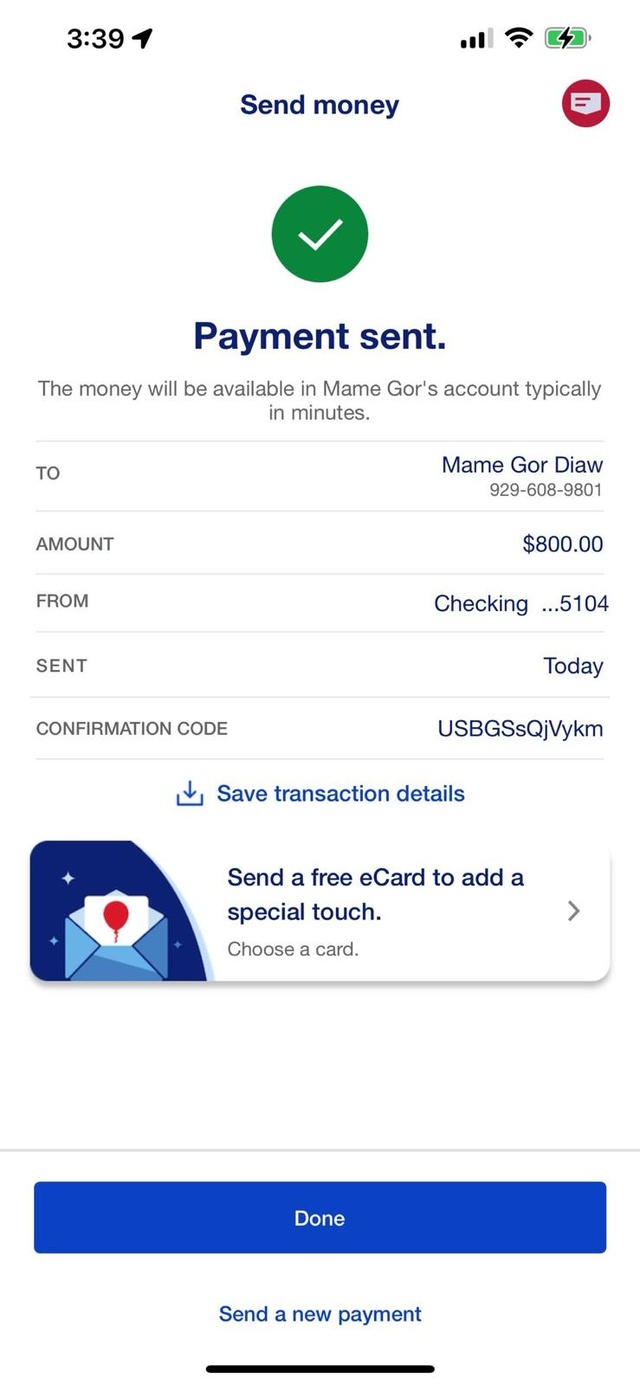The width and height of the screenshot is (640, 1385).
Task: Tap the blue Done button
Action: tap(320, 1218)
